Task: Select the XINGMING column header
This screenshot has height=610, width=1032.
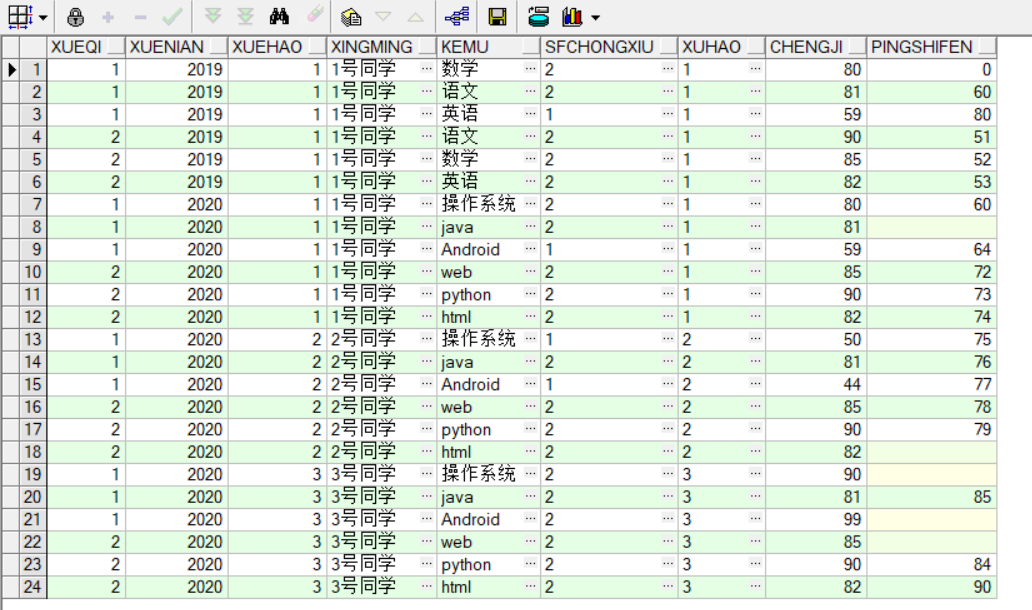Action: (382, 47)
